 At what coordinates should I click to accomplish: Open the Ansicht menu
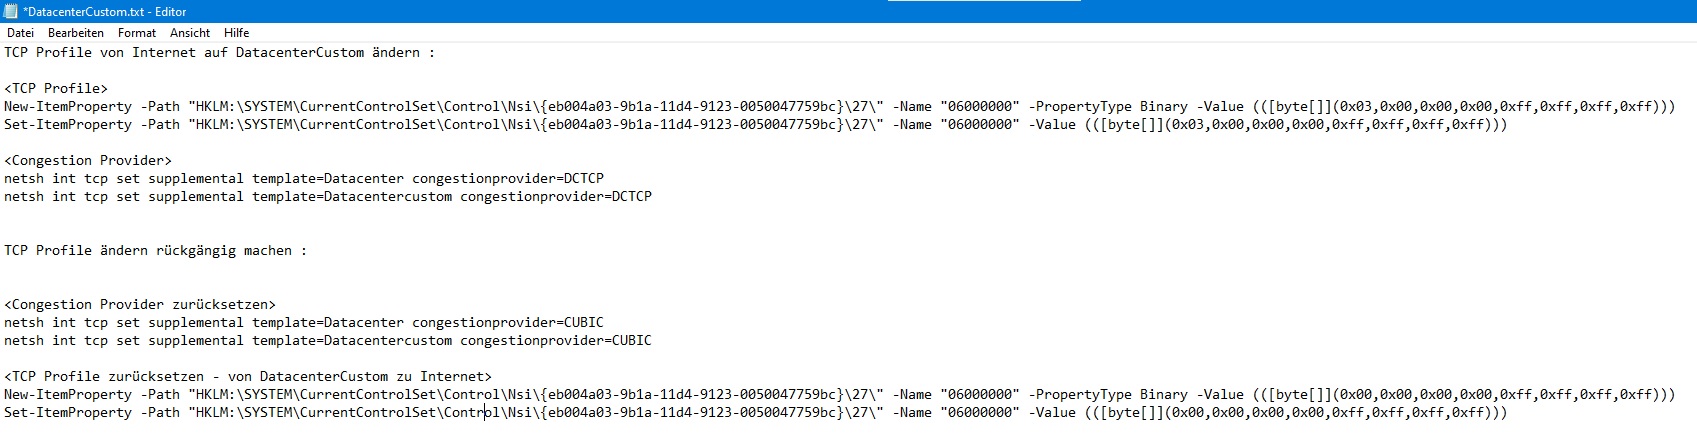(x=190, y=33)
